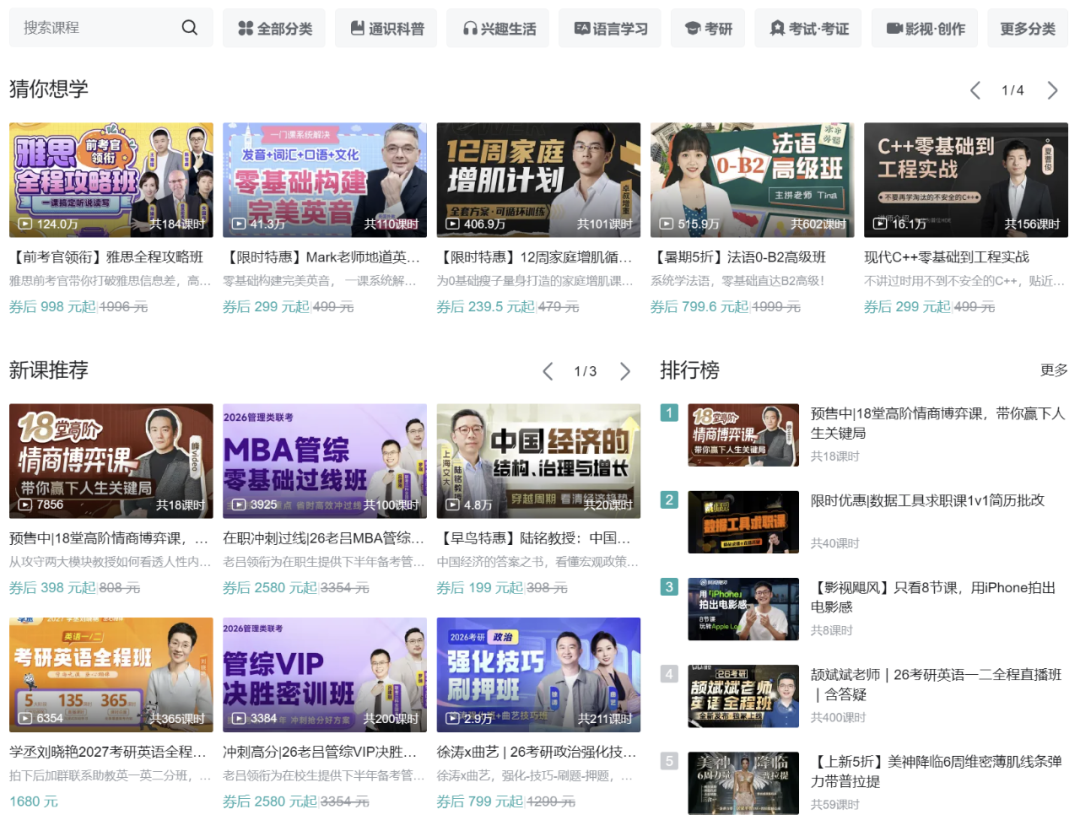The height and width of the screenshot is (831, 1080).
Task: Go back in 新课推荐 carousel
Action: coord(548,371)
